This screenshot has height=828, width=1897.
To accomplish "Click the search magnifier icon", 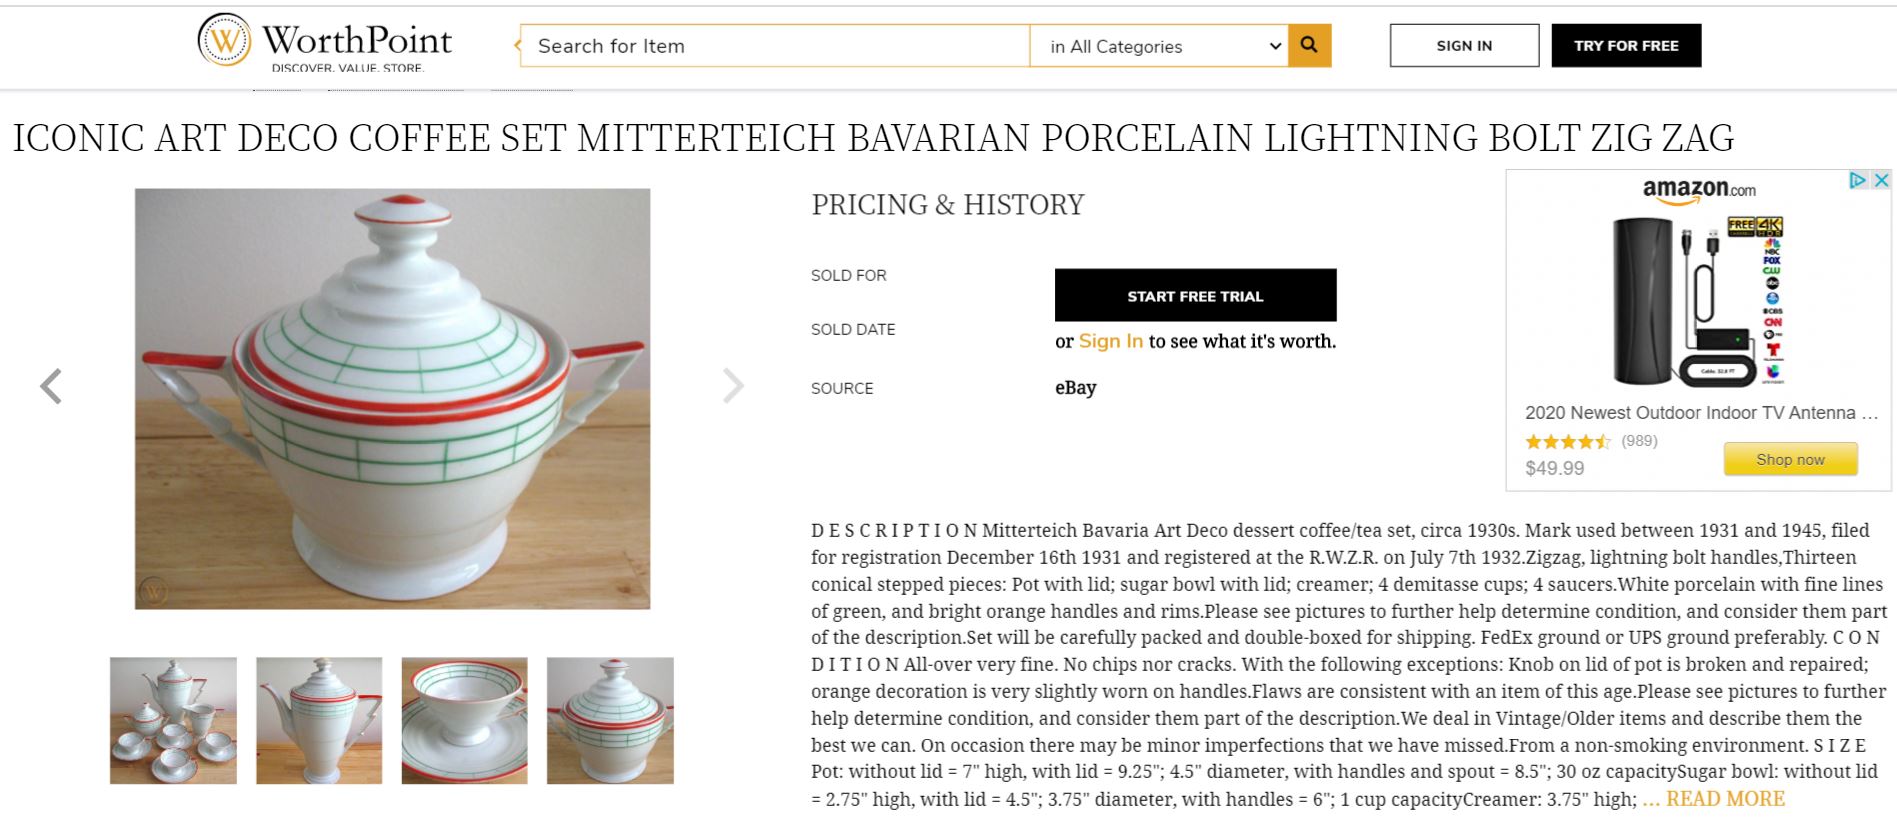I will (x=1308, y=45).
